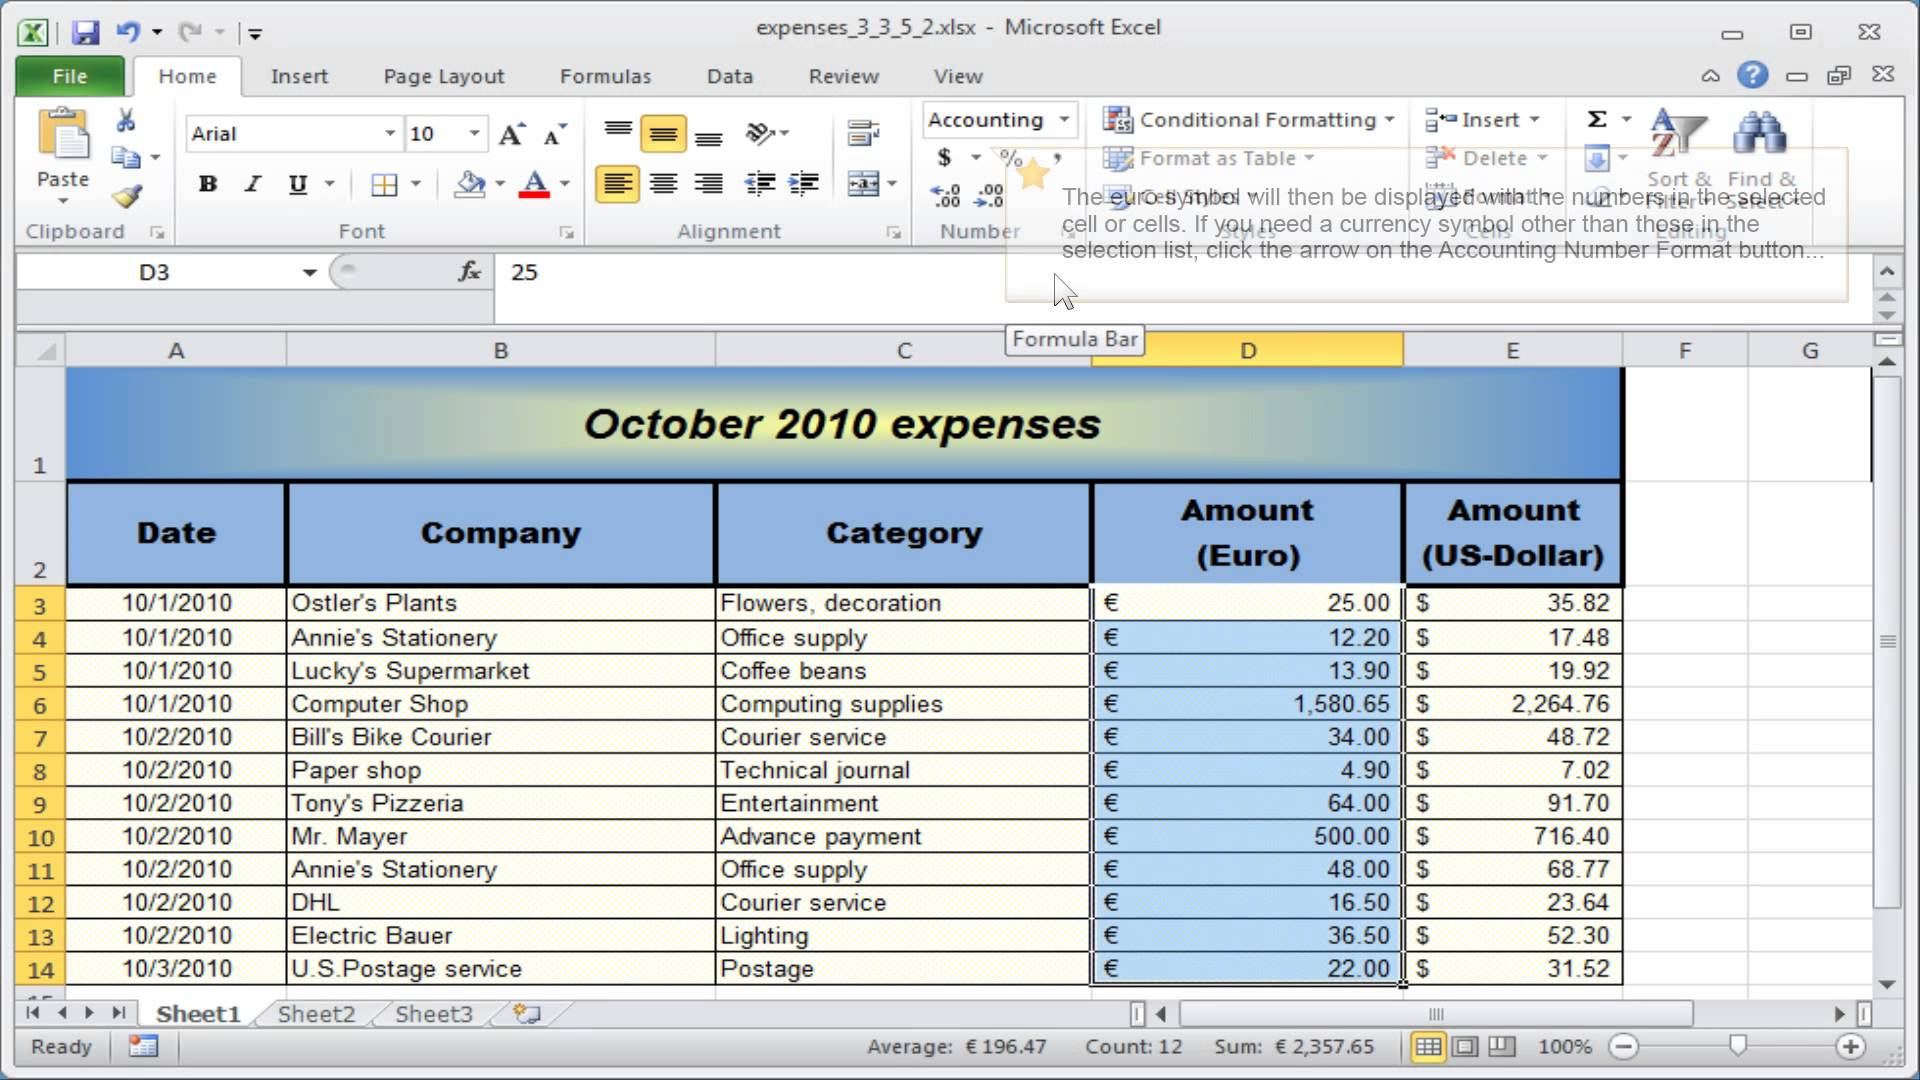Click the Formulas menu tab
The height and width of the screenshot is (1080, 1920).
tap(605, 75)
